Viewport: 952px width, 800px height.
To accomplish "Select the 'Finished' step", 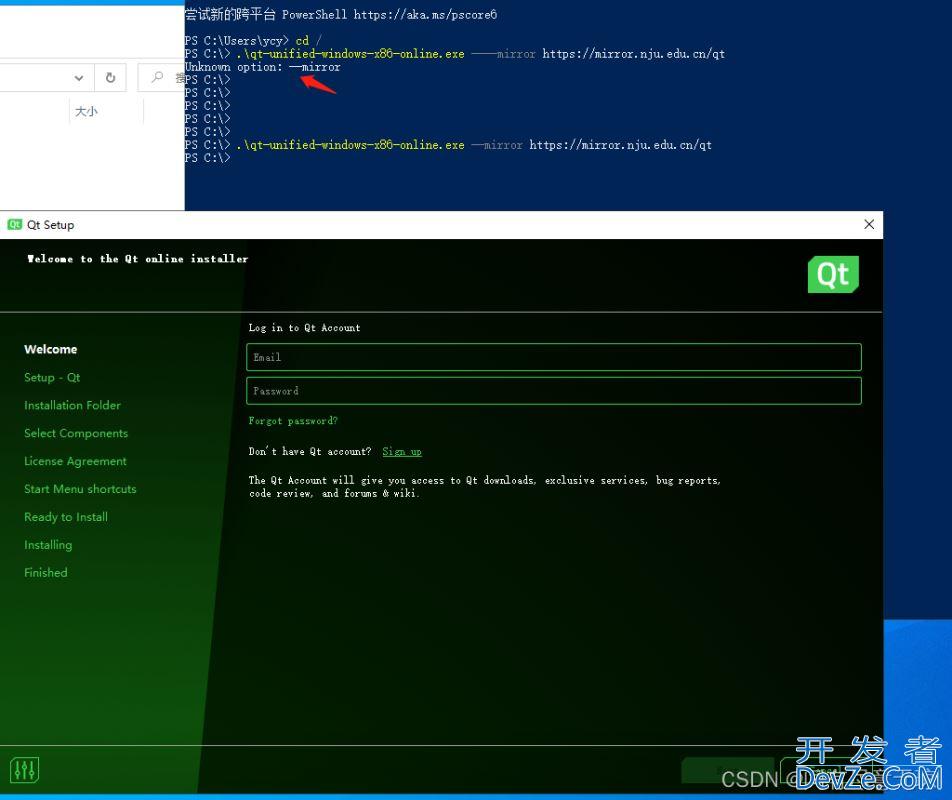I will (46, 572).
